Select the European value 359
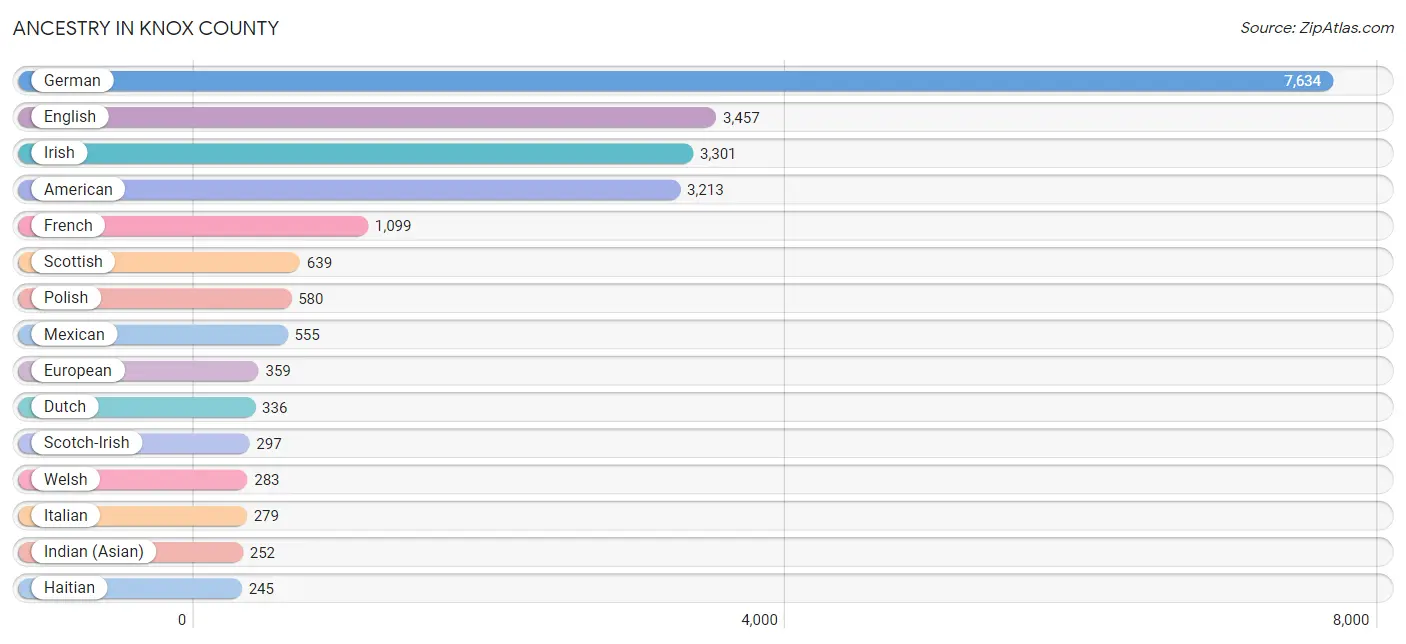 pyautogui.click(x=278, y=371)
